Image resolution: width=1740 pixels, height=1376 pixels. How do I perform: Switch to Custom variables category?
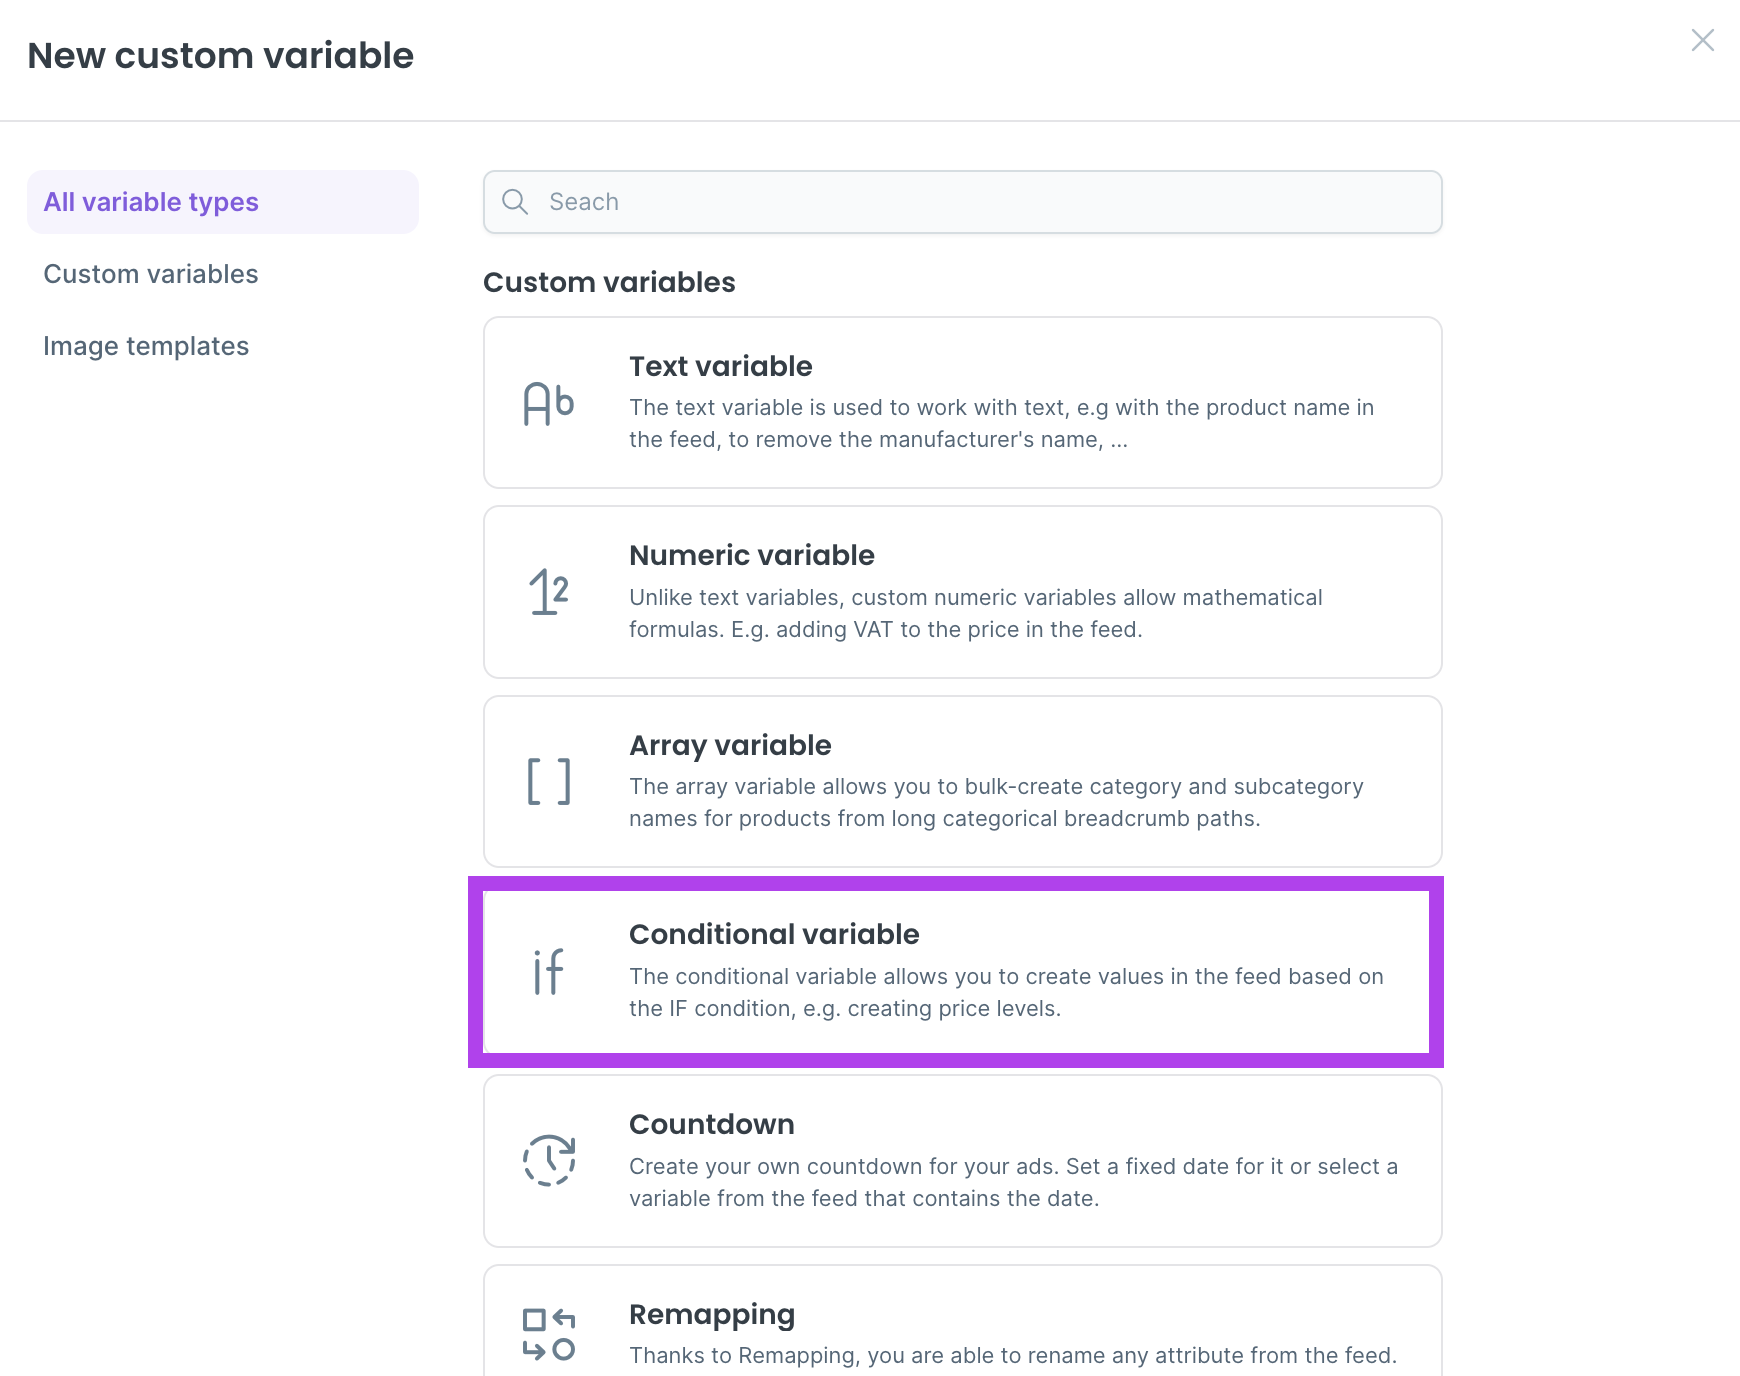151,274
